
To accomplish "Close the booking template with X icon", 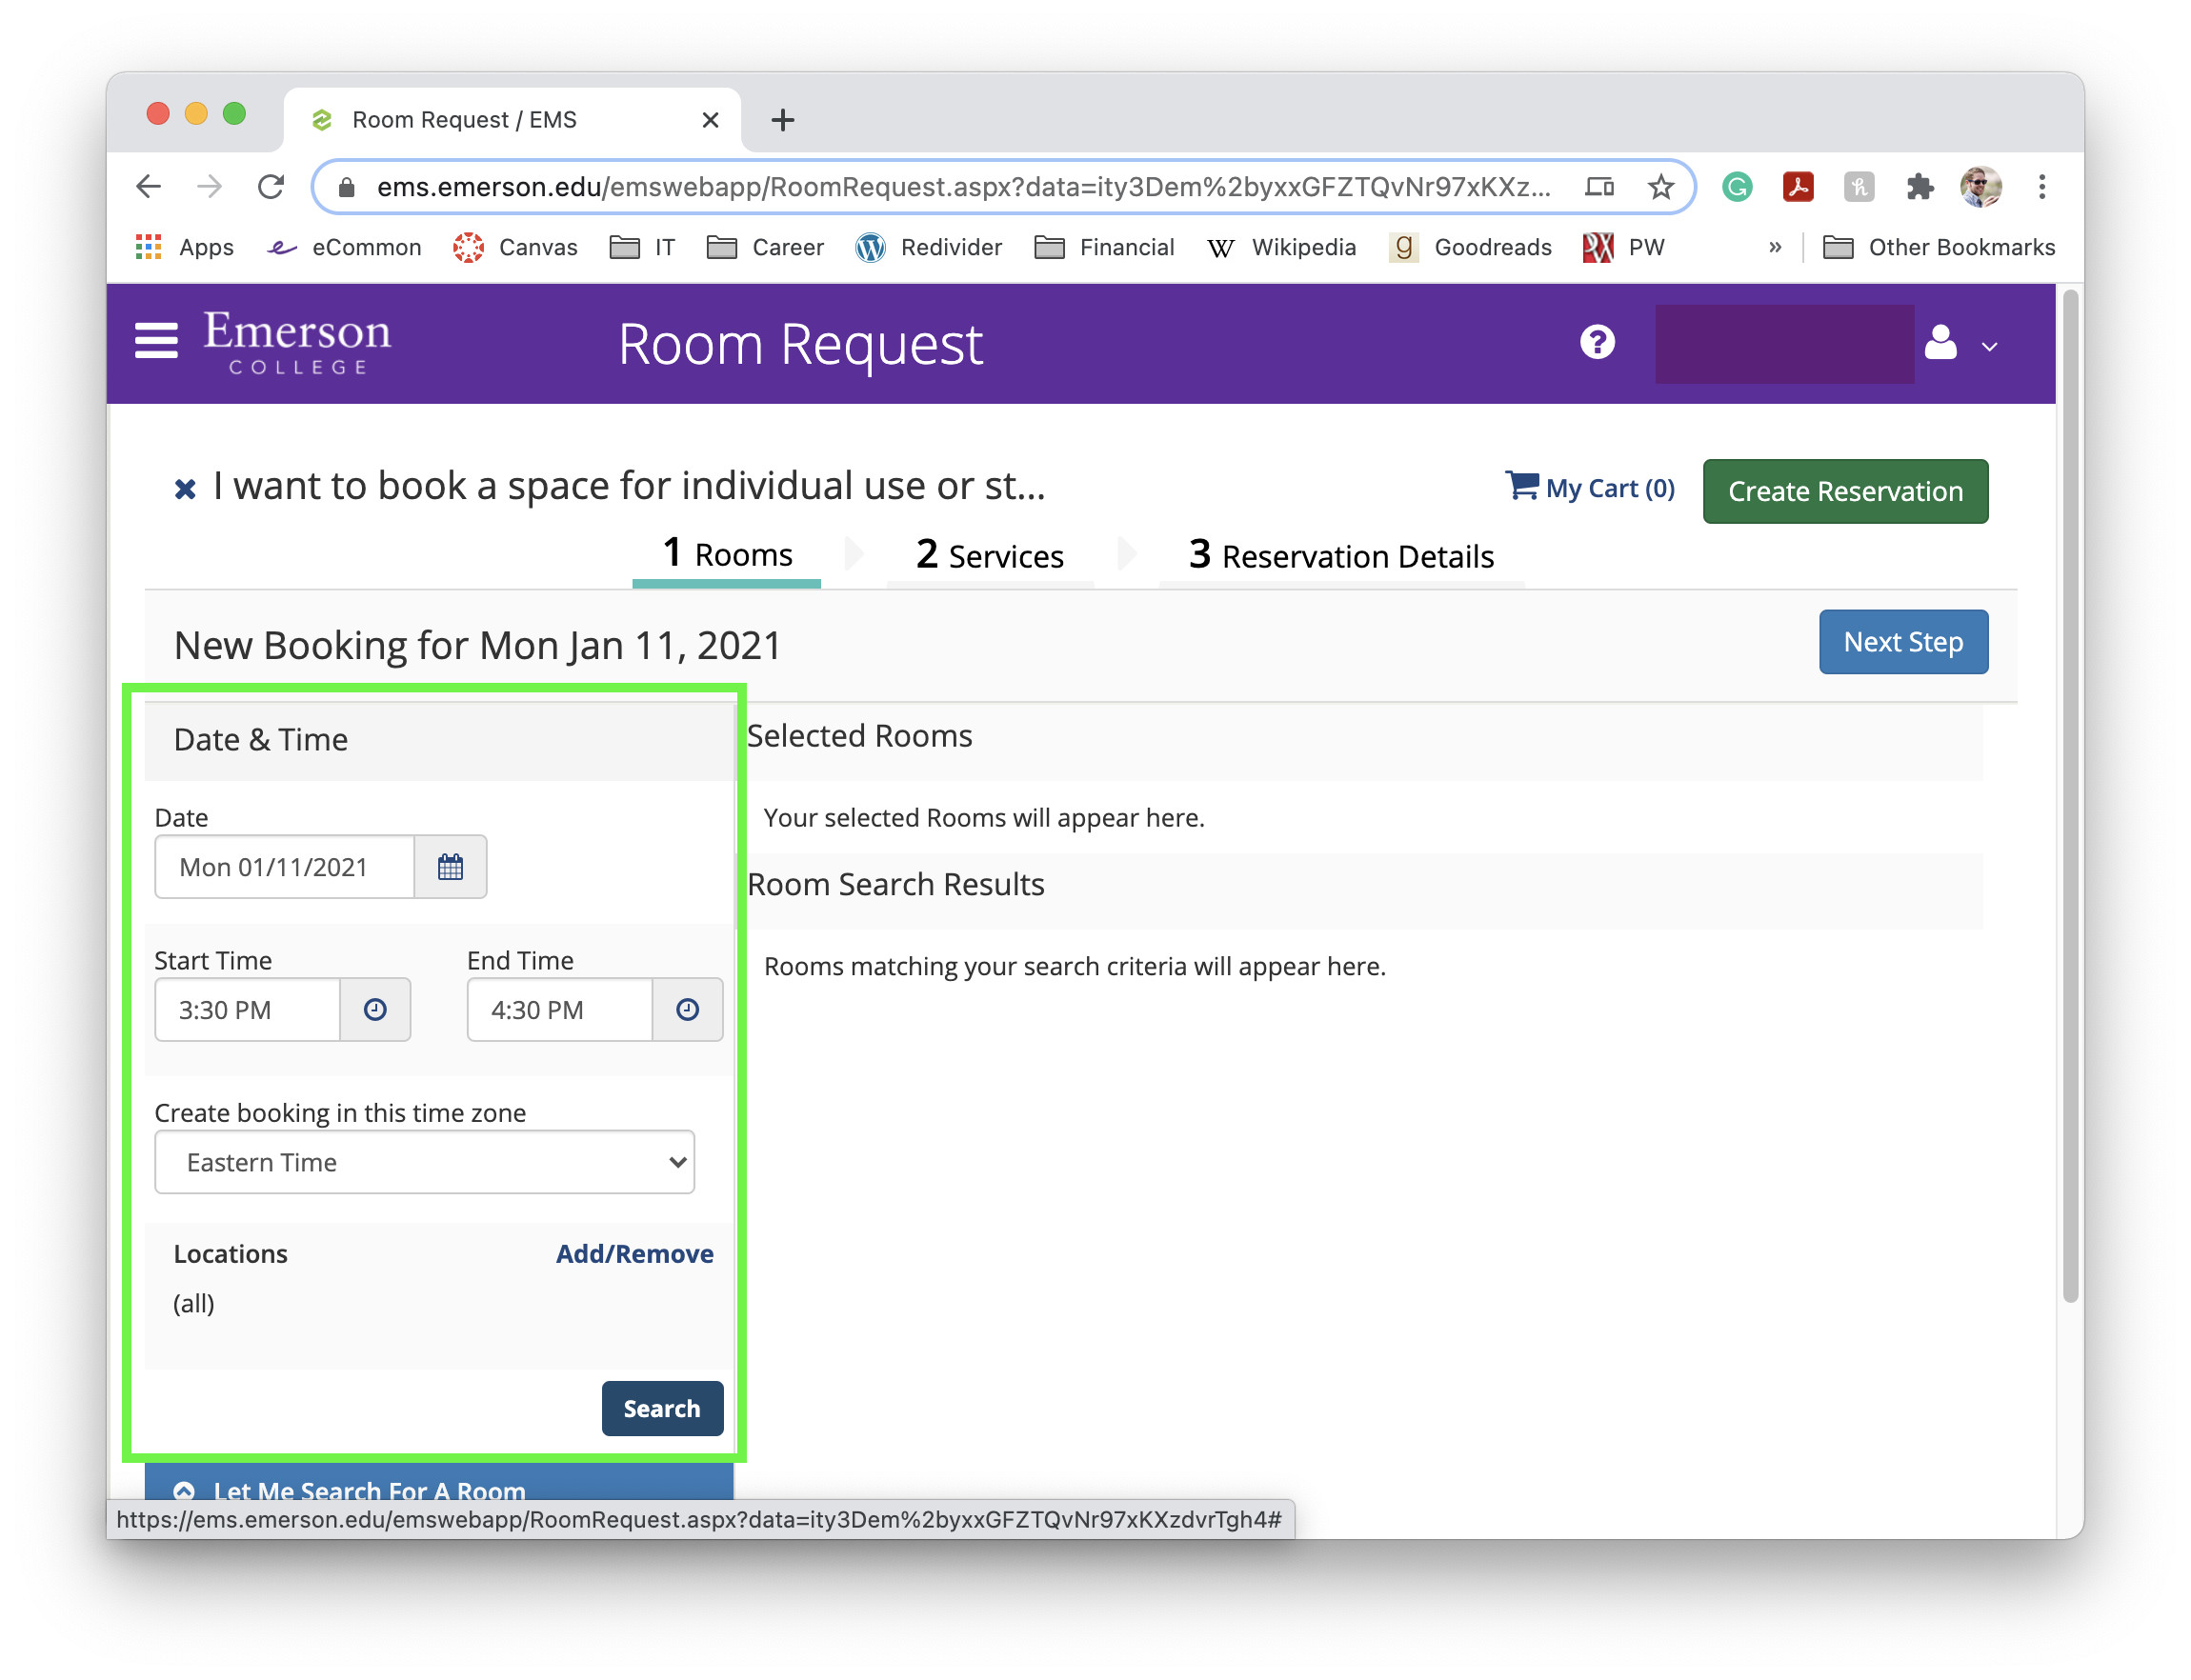I will point(185,489).
